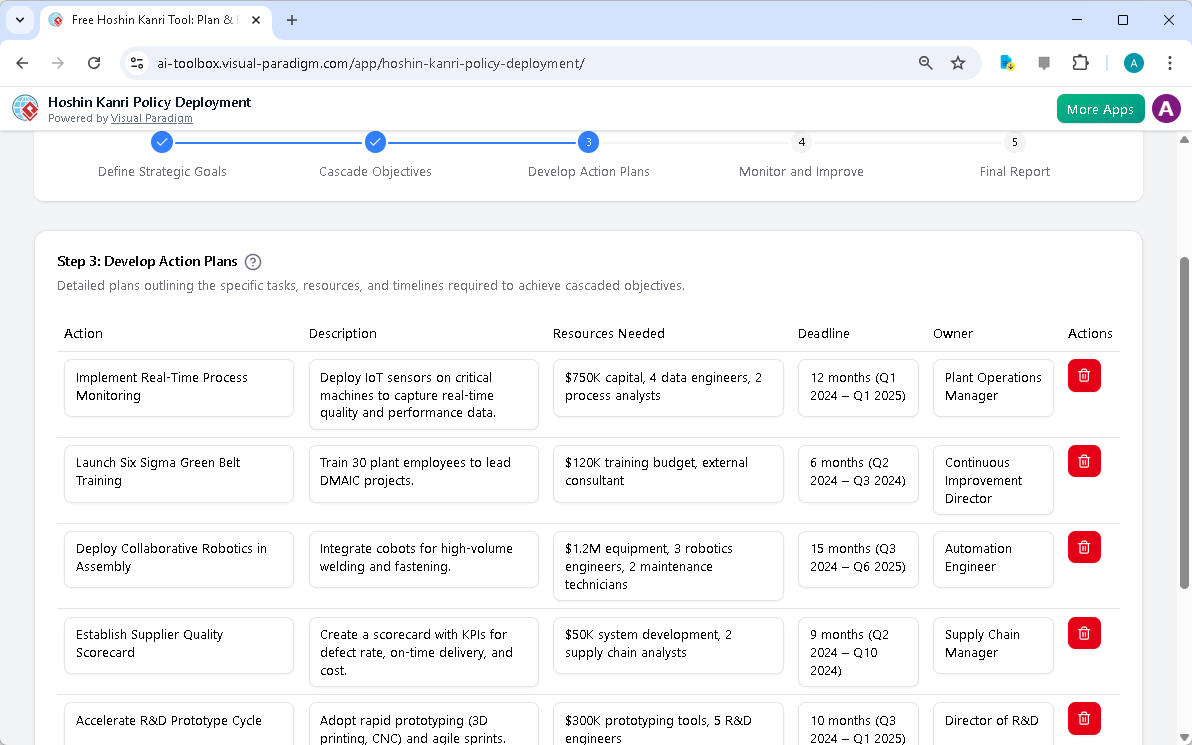Return to the Cascade Objectives step
Image resolution: width=1192 pixels, height=745 pixels.
(x=375, y=142)
